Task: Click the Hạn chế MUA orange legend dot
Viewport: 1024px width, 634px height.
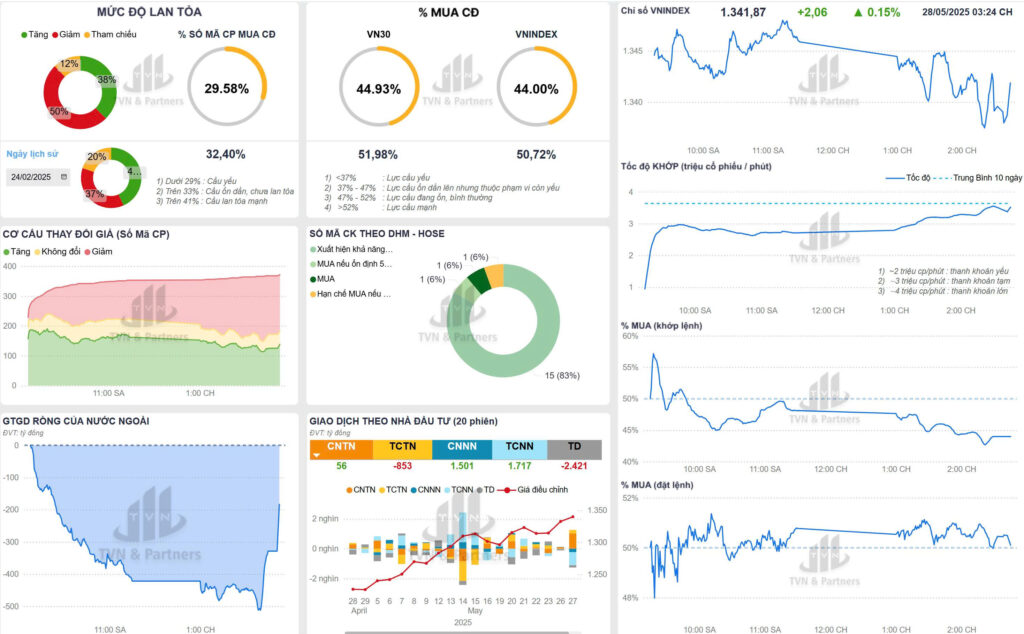Action: click(313, 294)
